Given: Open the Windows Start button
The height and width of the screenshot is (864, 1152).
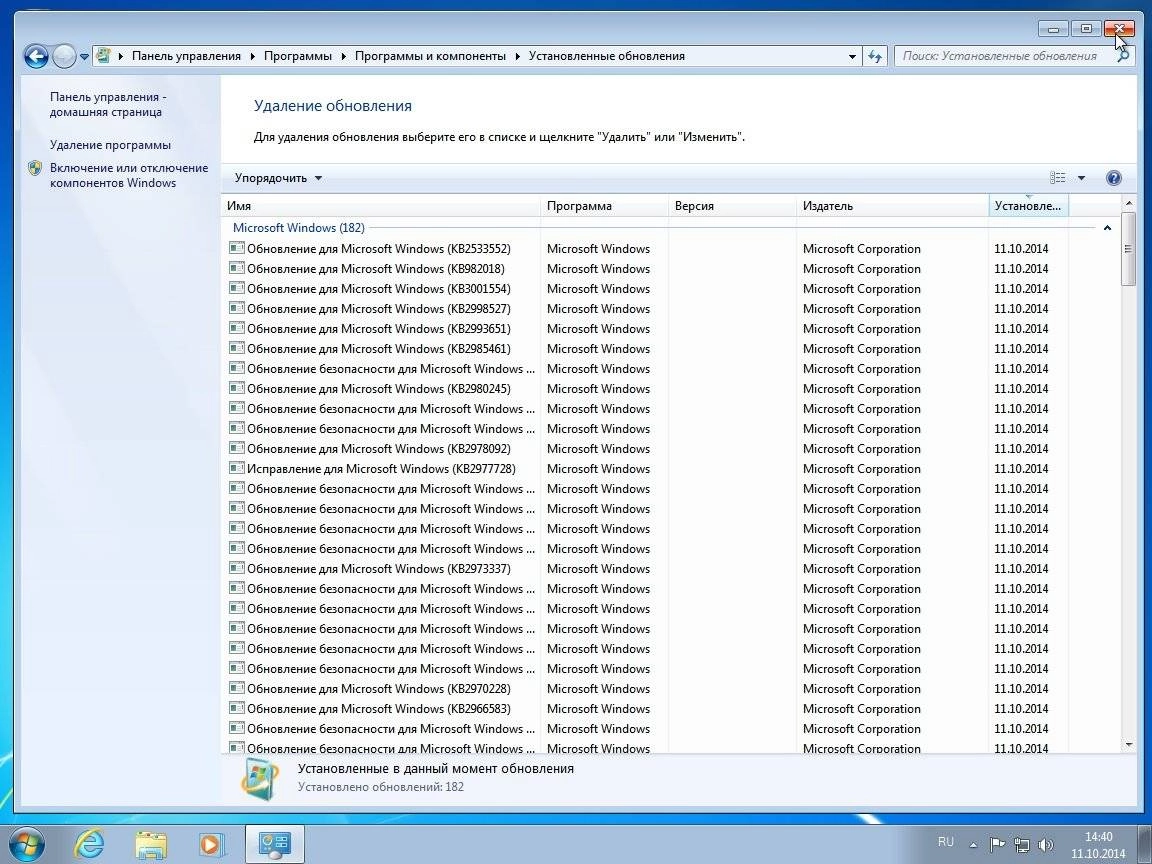Looking at the screenshot, I should click(26, 843).
